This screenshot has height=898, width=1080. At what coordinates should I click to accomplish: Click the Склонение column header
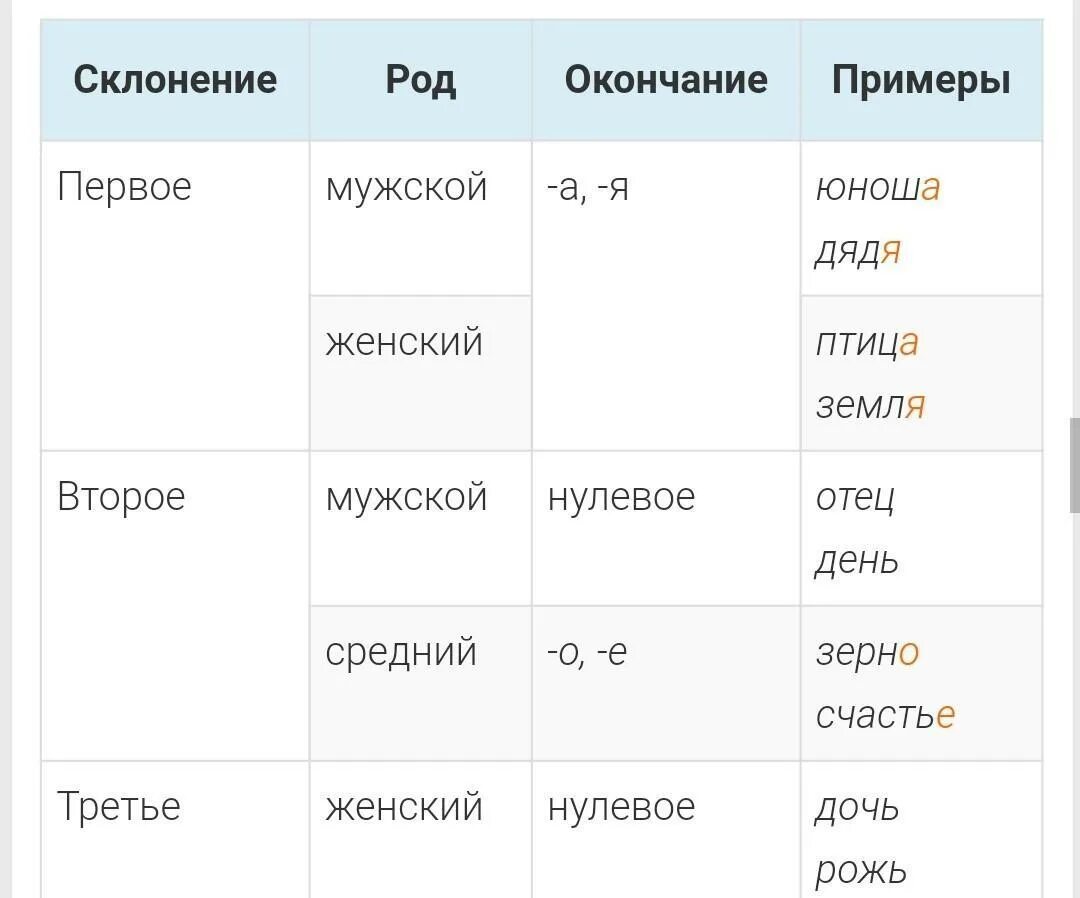pos(175,80)
